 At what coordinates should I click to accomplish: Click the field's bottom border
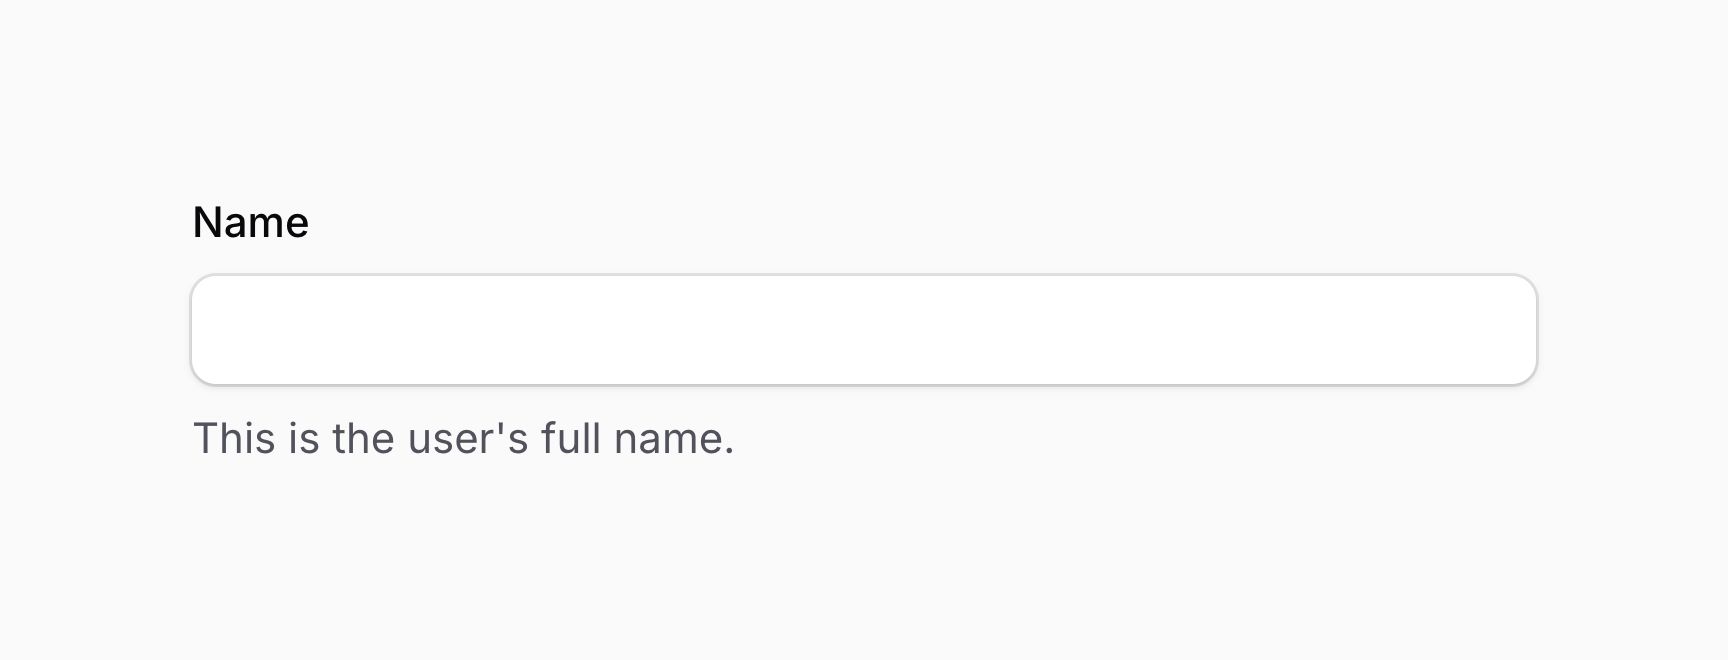(x=863, y=381)
